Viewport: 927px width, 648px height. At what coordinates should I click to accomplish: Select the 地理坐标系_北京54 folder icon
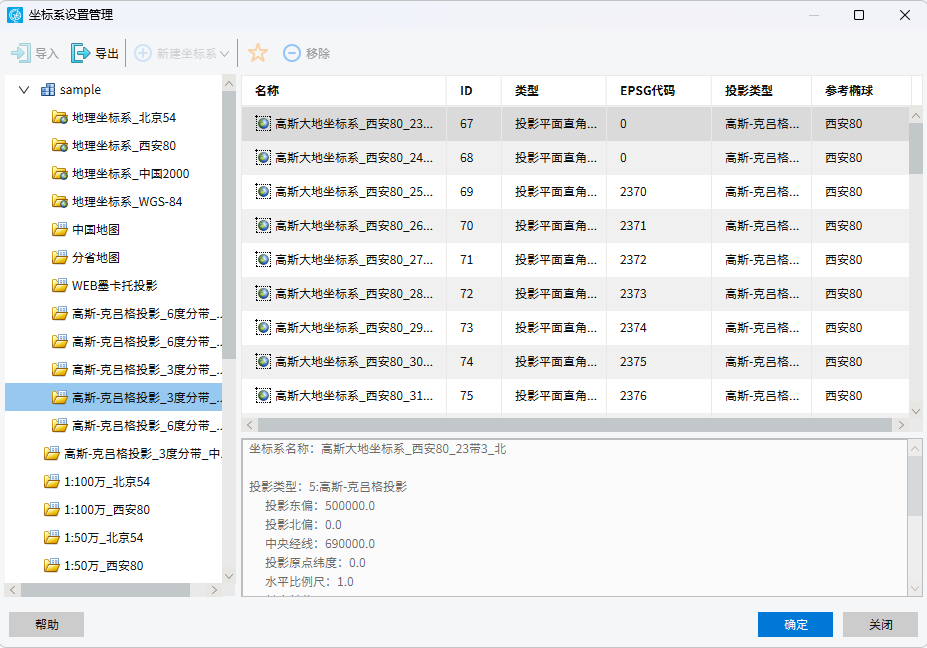coord(60,117)
